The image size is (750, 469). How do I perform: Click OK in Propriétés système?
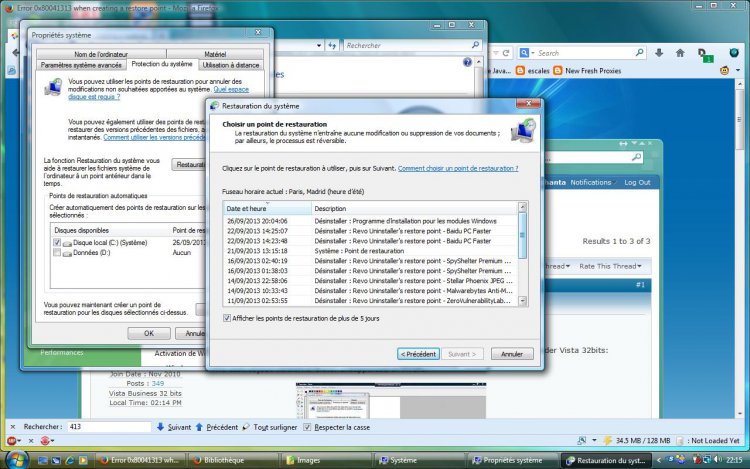pos(149,333)
